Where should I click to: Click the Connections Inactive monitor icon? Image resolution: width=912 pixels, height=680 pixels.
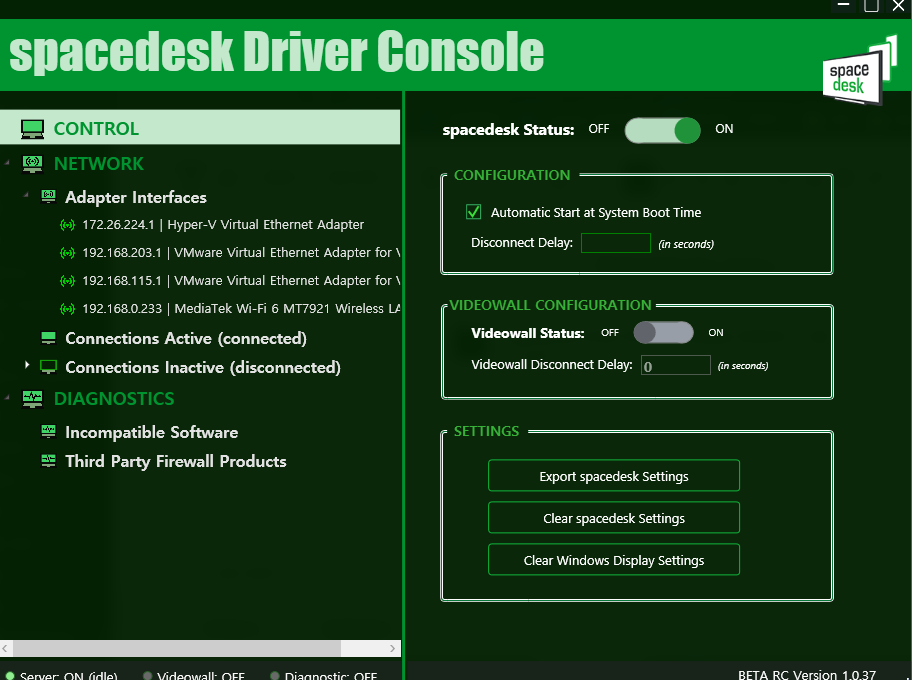pos(49,367)
